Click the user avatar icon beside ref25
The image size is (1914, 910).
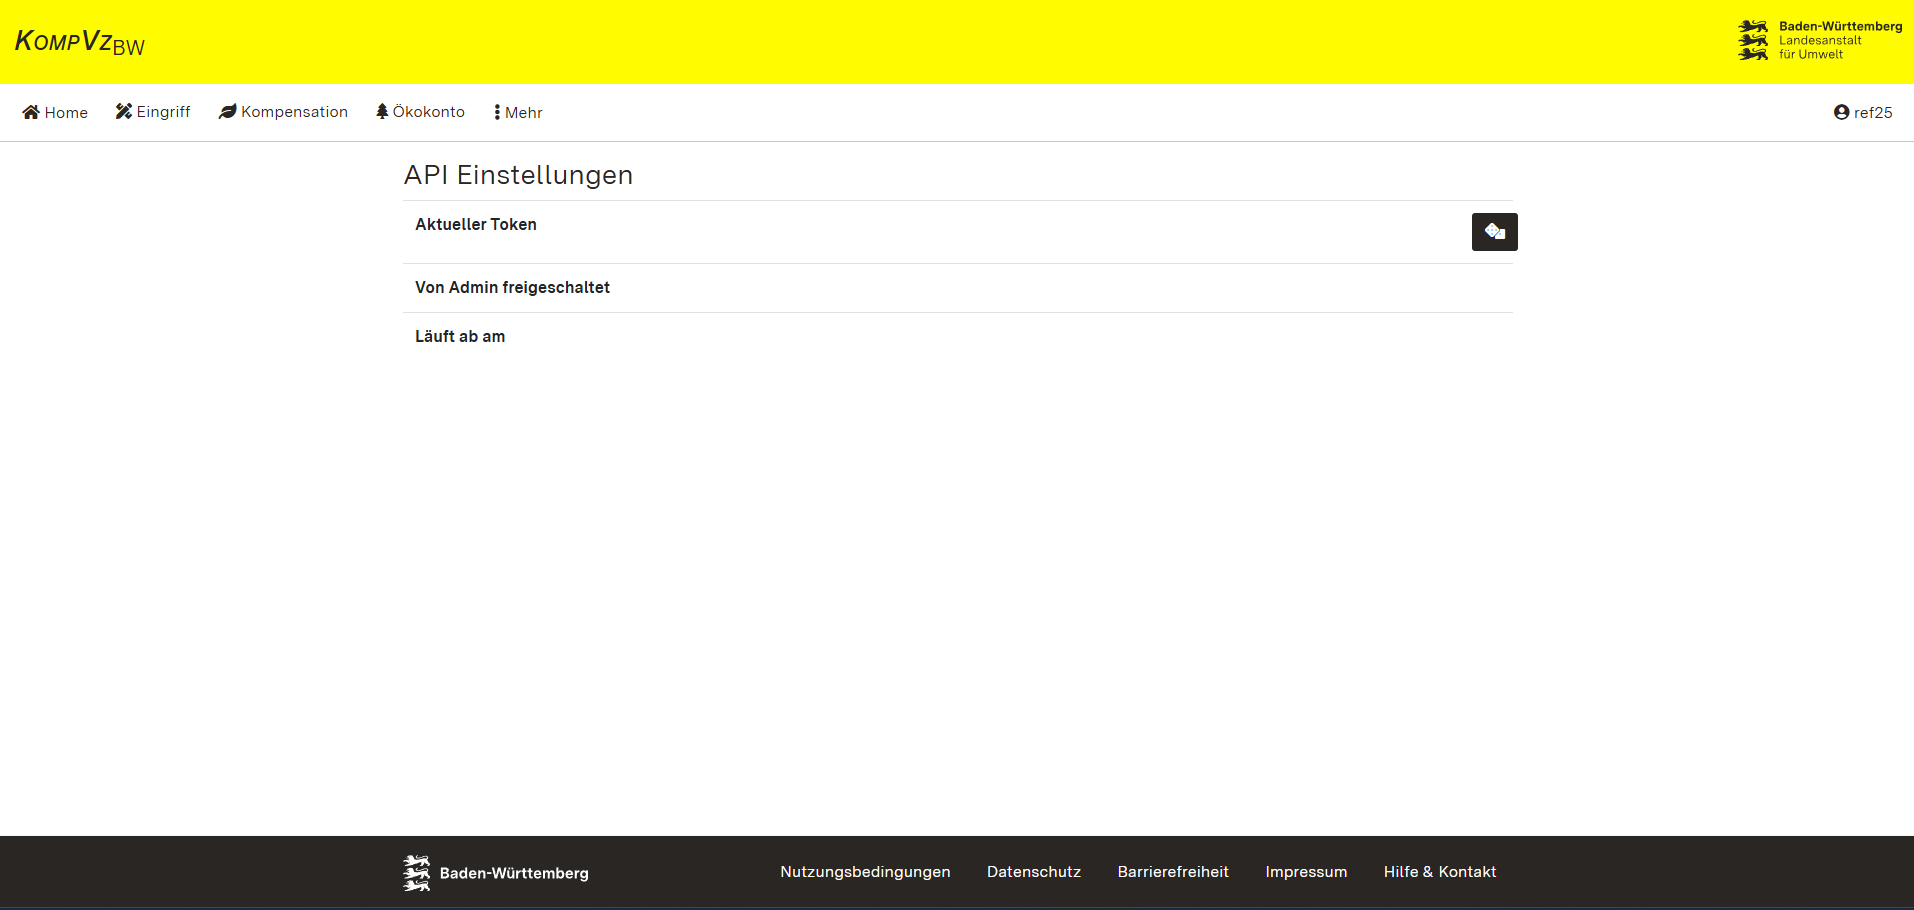1841,112
